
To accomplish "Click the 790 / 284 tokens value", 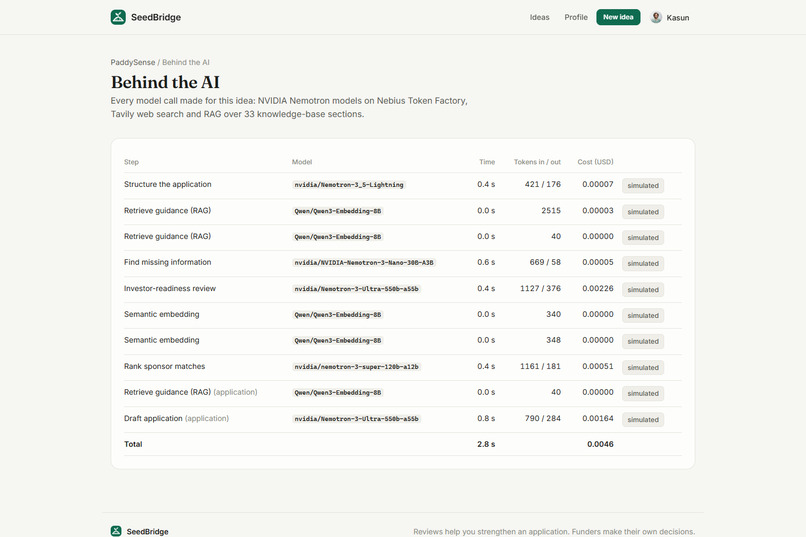I will click(542, 418).
